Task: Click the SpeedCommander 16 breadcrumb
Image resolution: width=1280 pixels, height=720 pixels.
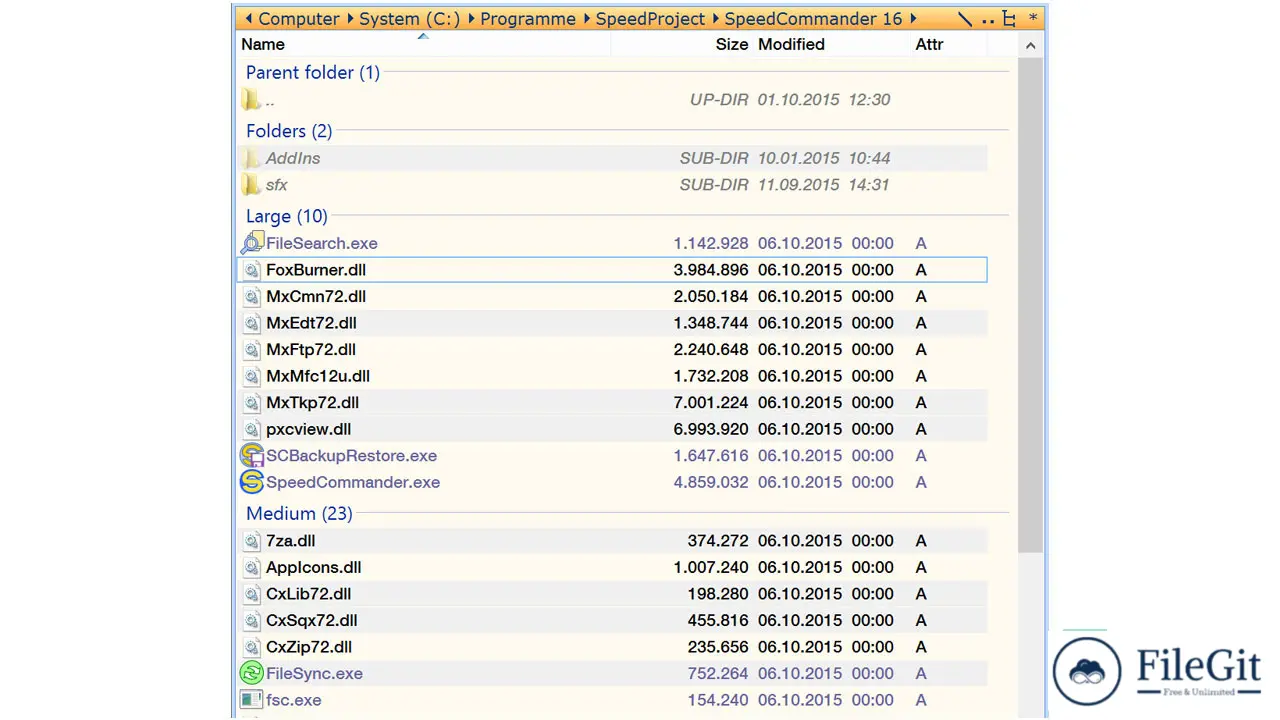Action: click(x=813, y=19)
